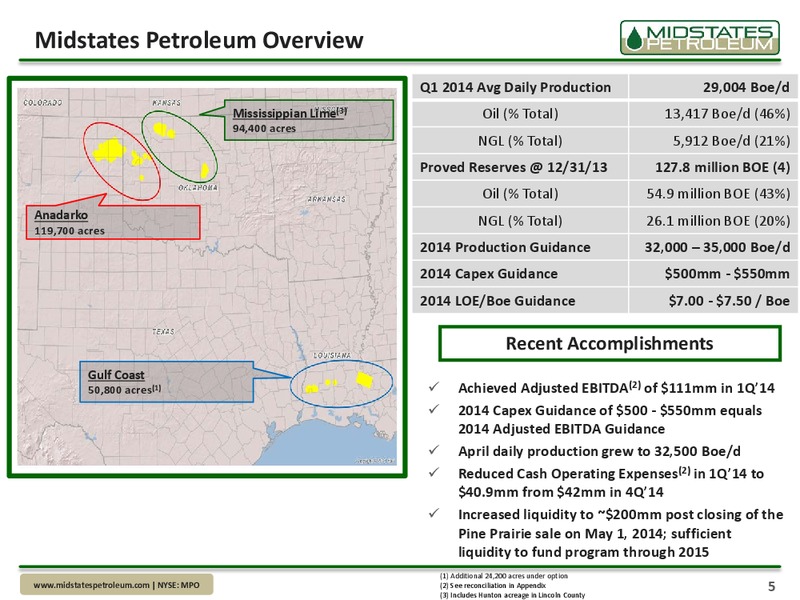Click the TEXAS label on the map

[163, 332]
